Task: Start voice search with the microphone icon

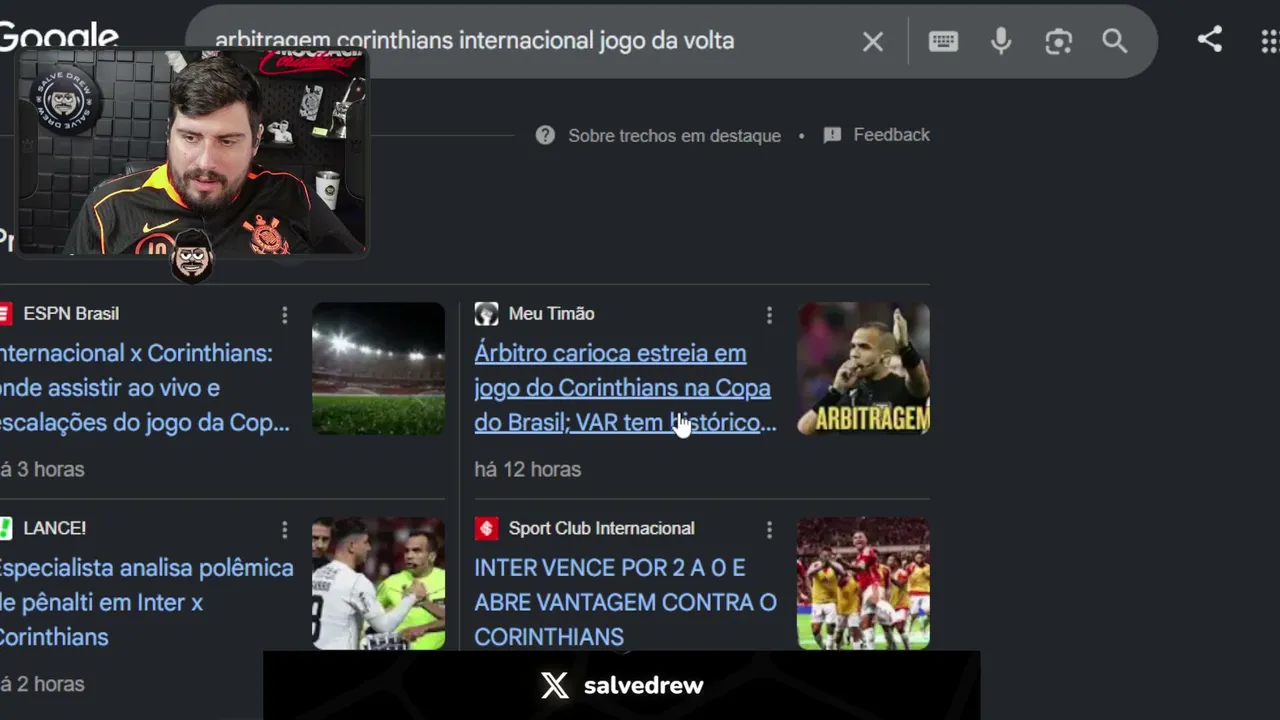Action: coord(1001,41)
